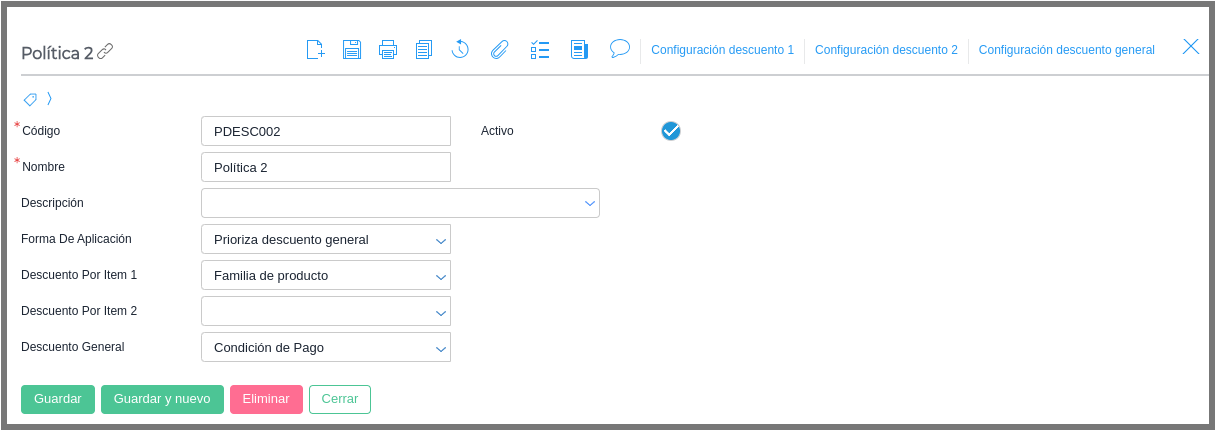
Task: Open attachments with the paperclip icon
Action: tap(499, 49)
